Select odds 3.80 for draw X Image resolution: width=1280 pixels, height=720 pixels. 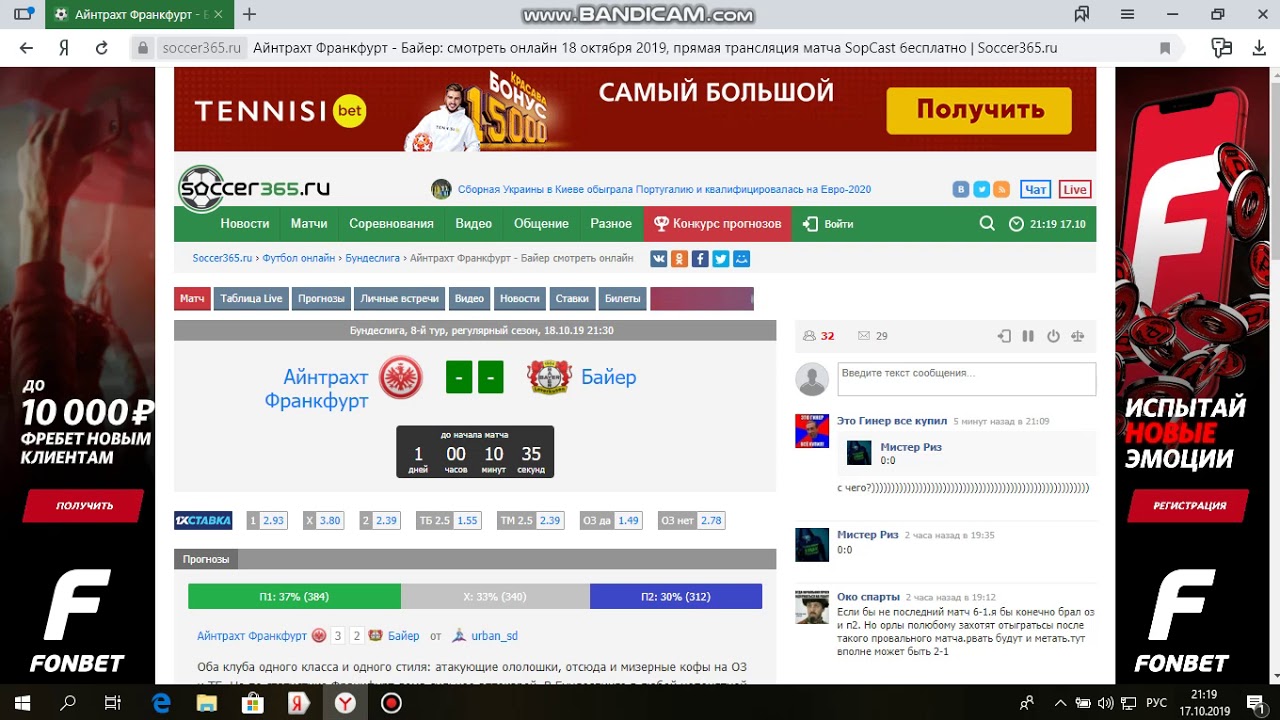pos(330,521)
